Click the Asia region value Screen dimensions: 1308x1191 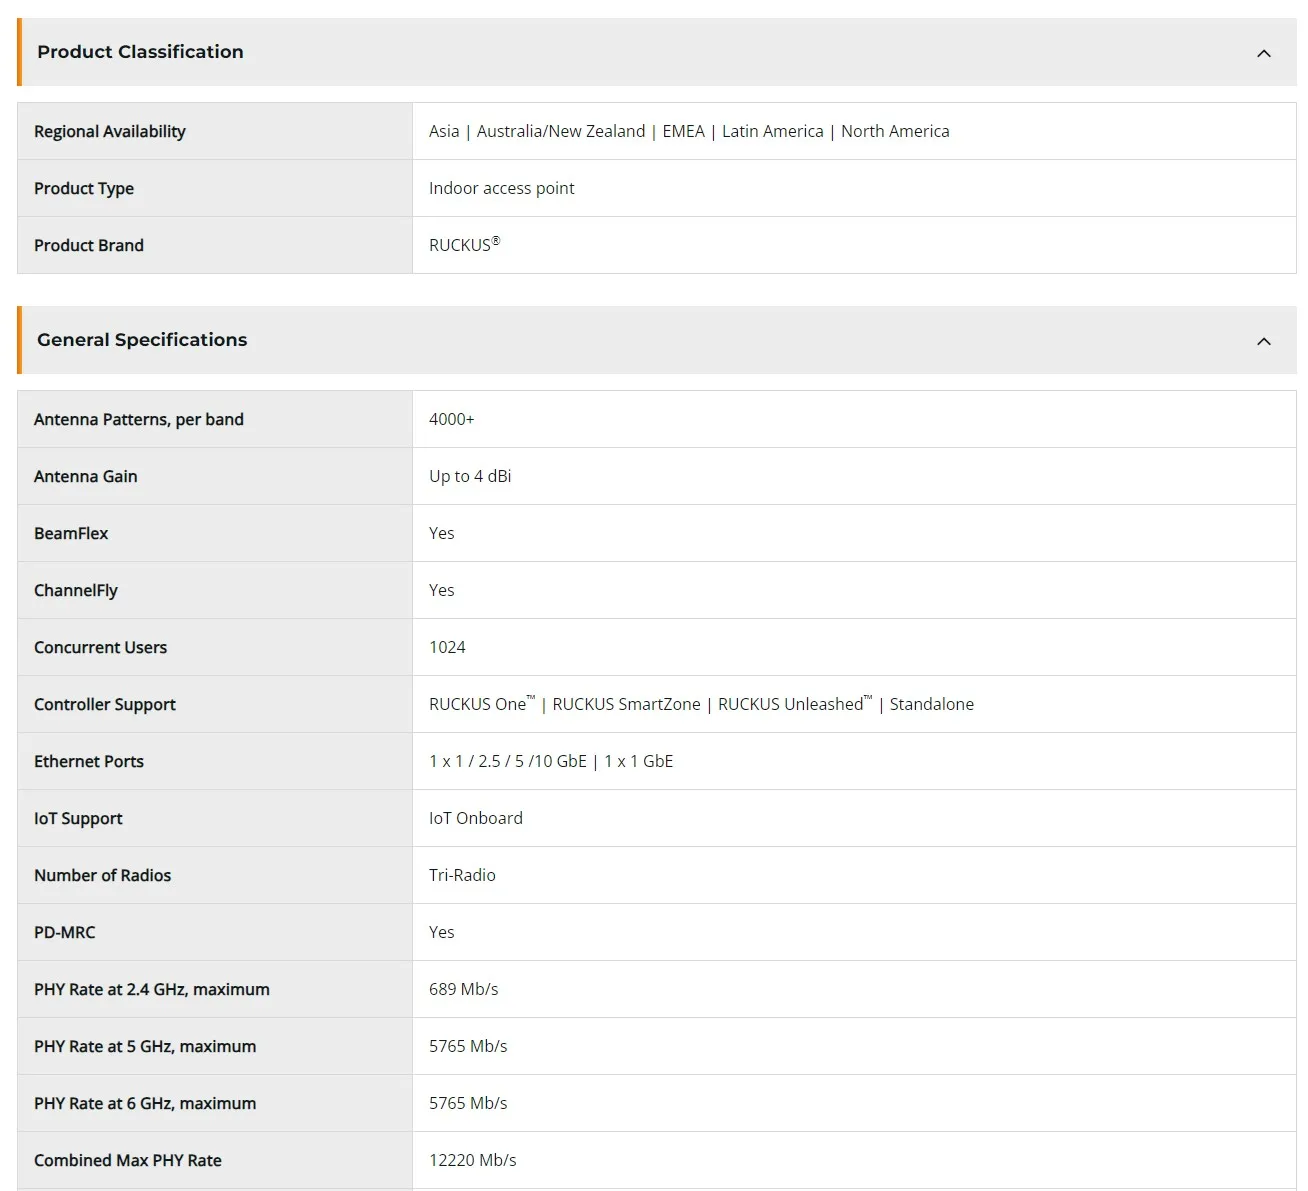(444, 131)
